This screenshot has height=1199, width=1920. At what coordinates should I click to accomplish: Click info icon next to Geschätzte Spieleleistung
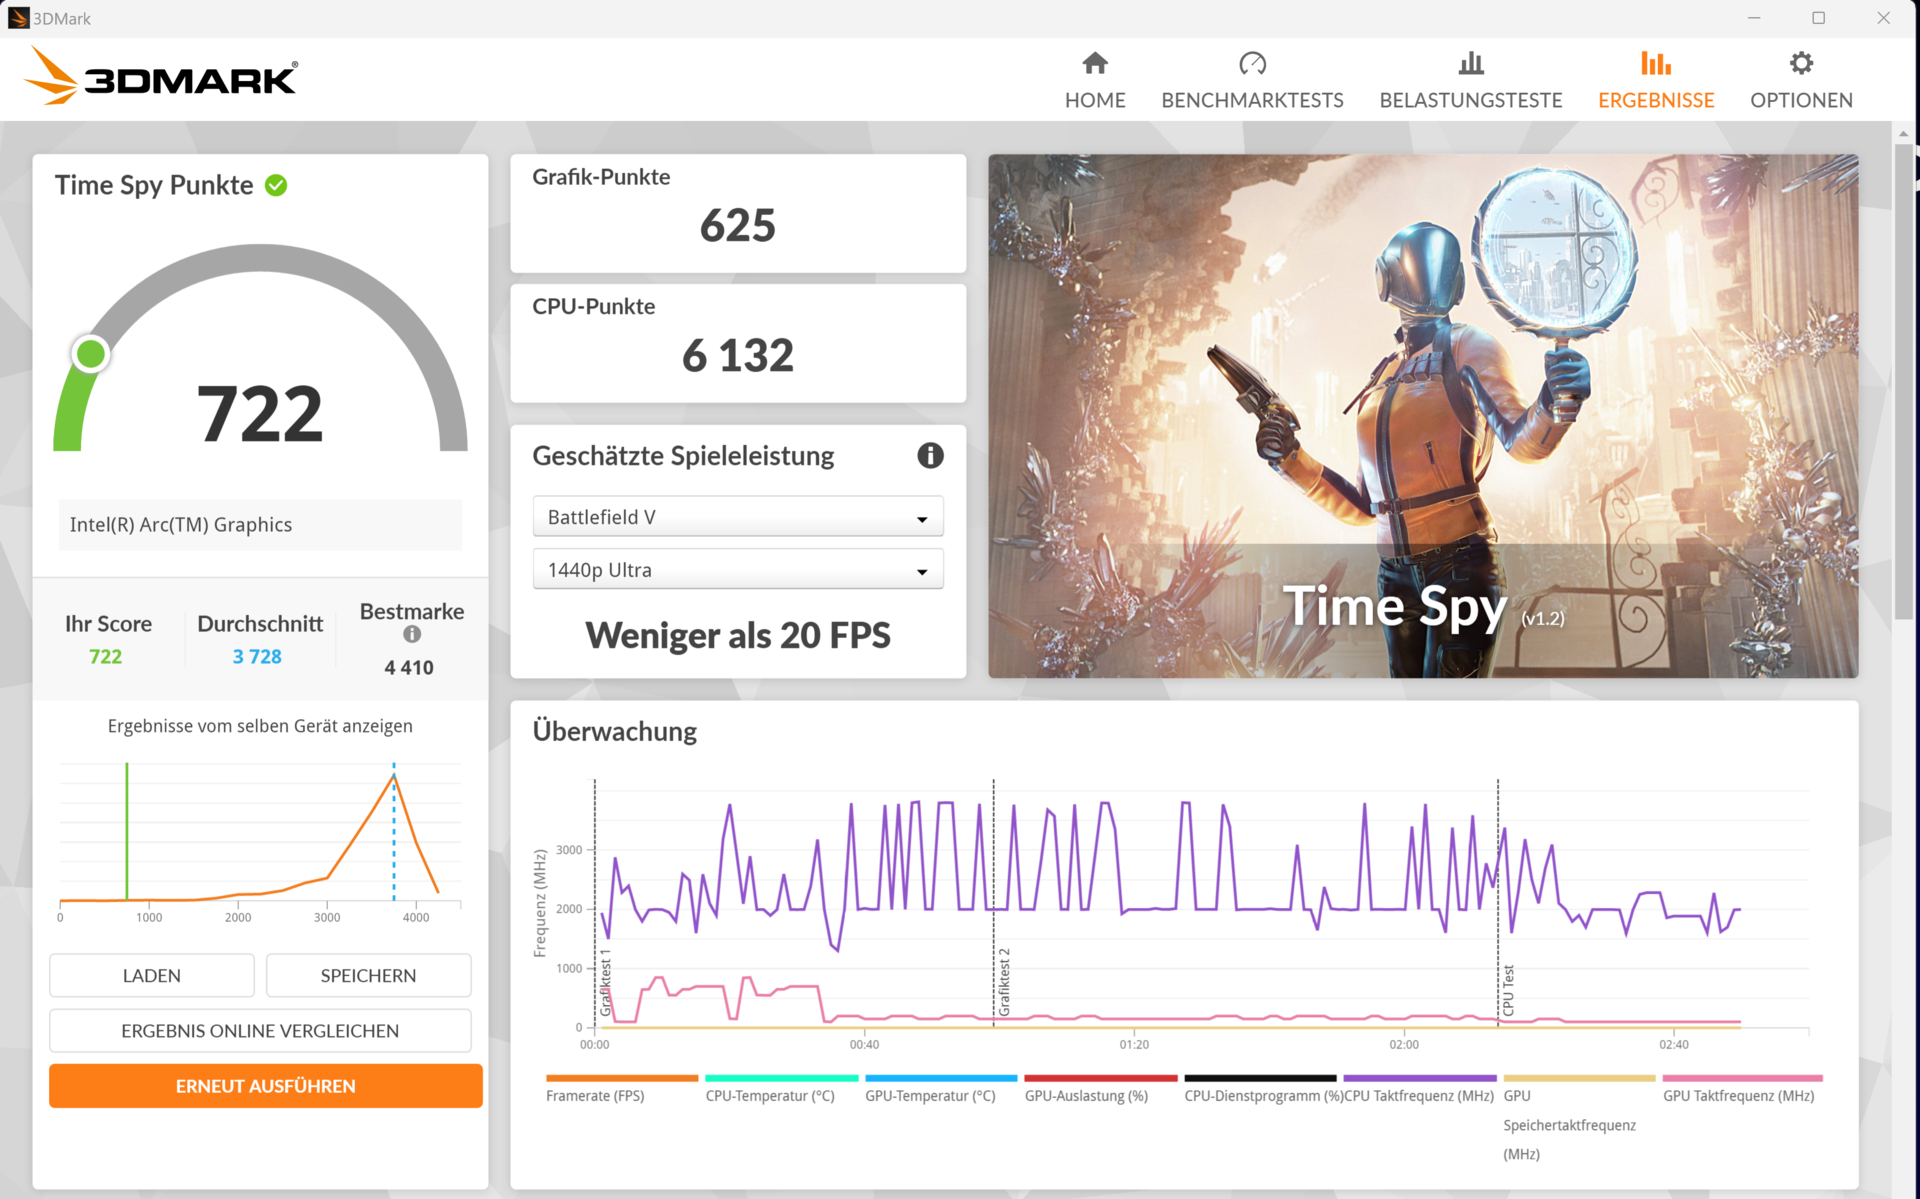(x=930, y=456)
